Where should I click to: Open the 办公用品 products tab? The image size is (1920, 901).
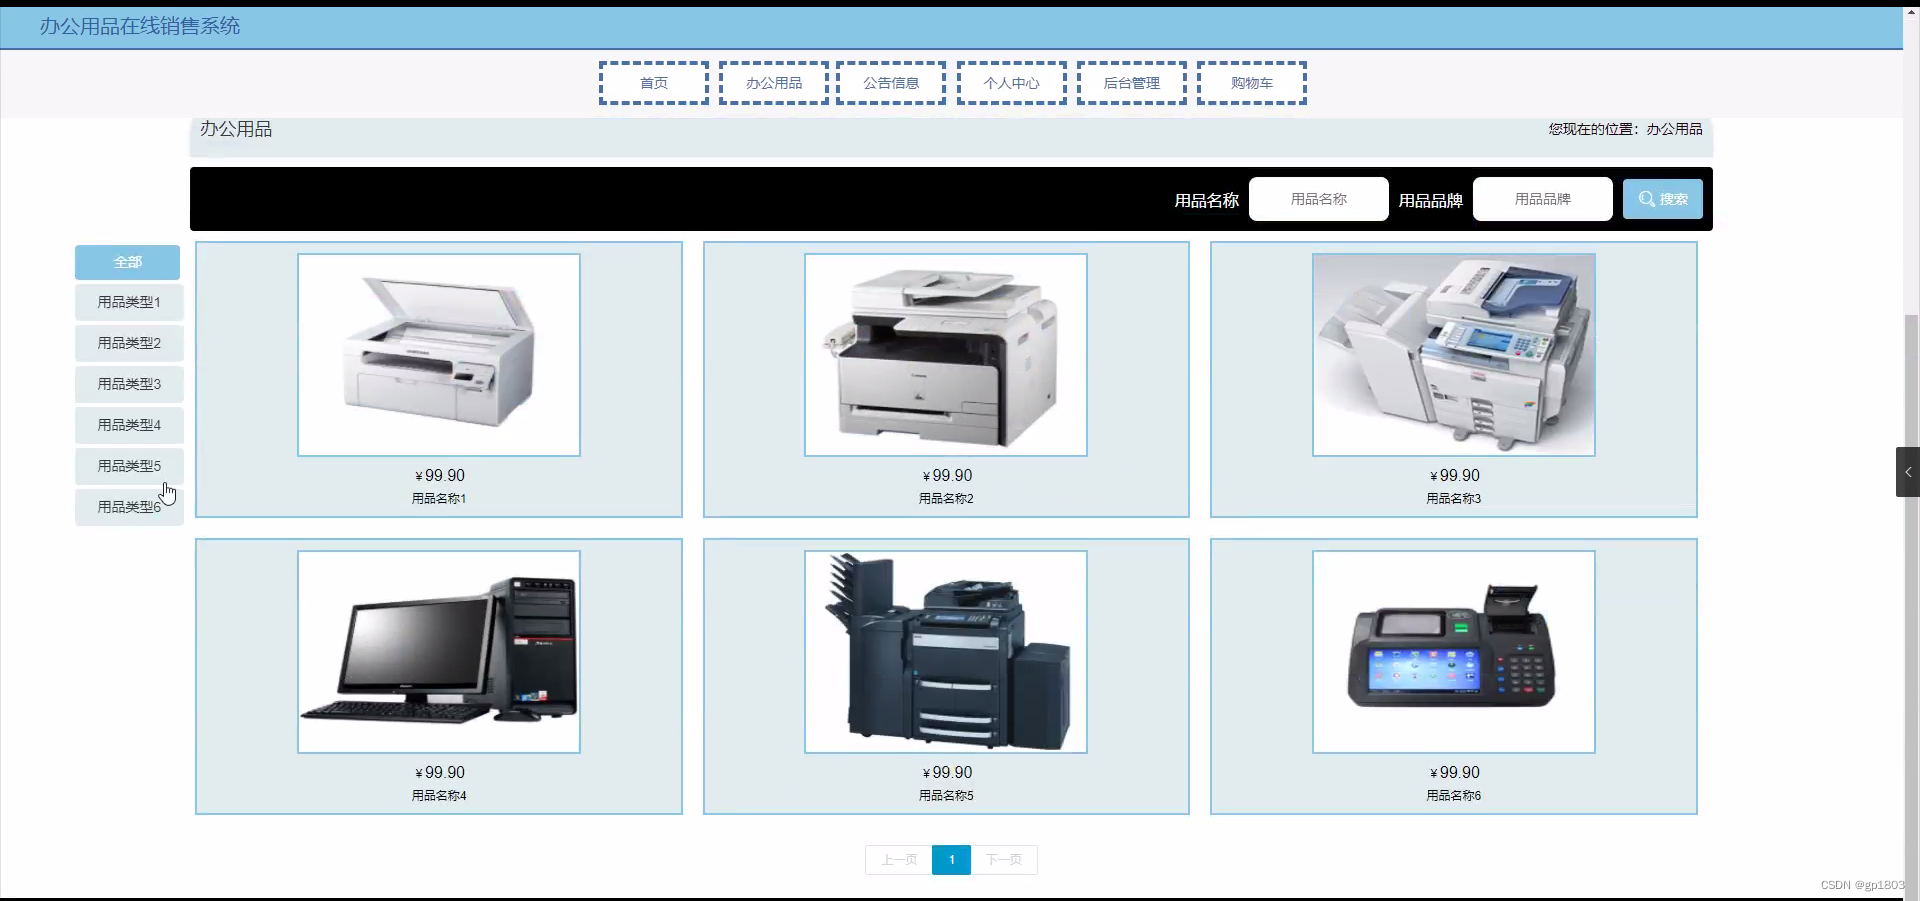pyautogui.click(x=773, y=83)
